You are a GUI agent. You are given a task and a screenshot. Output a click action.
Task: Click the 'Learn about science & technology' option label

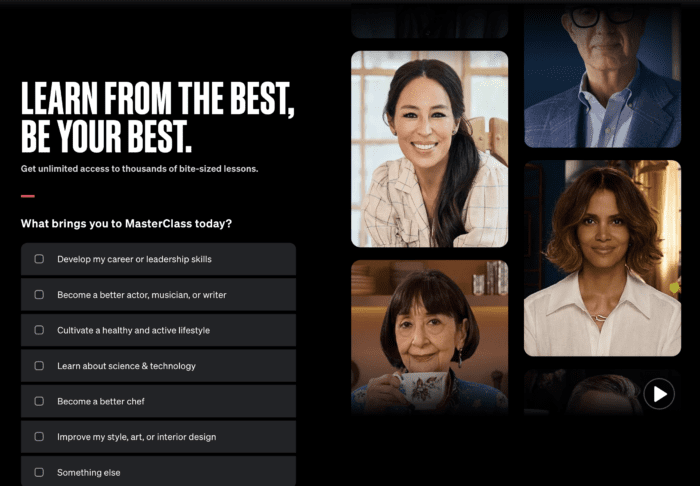point(126,366)
